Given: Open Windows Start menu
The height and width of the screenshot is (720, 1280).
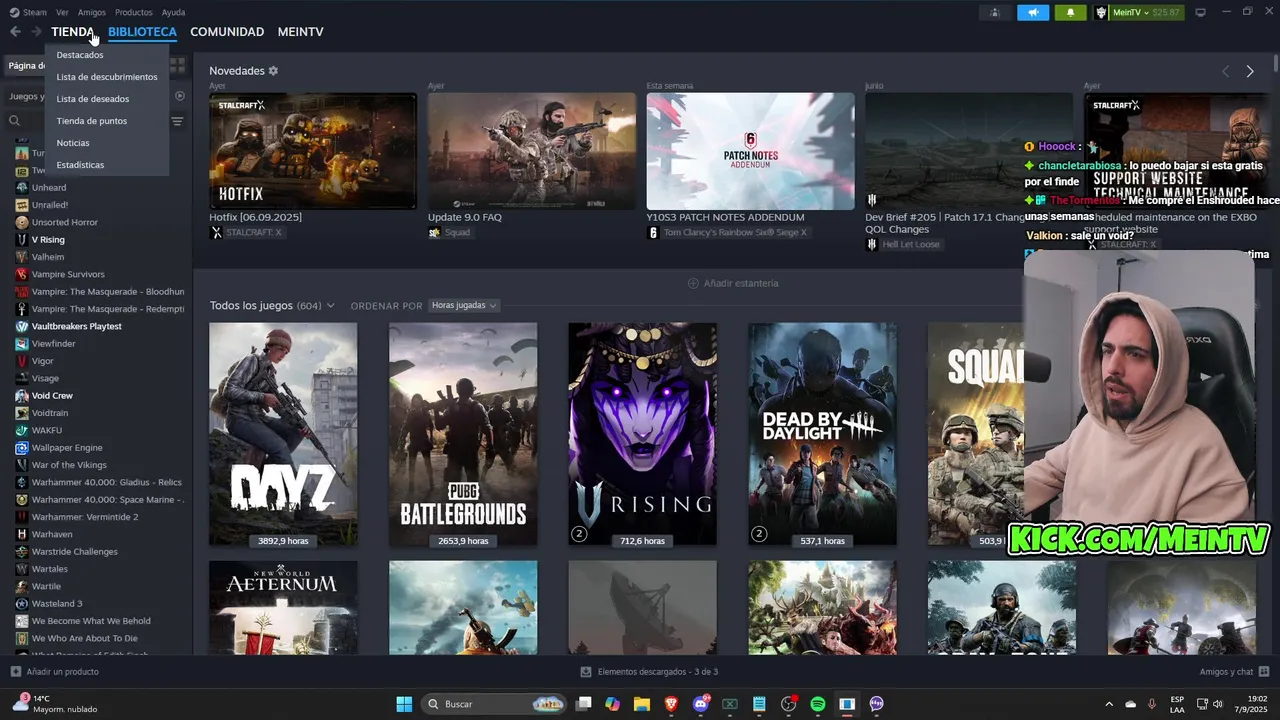Looking at the screenshot, I should click(404, 704).
